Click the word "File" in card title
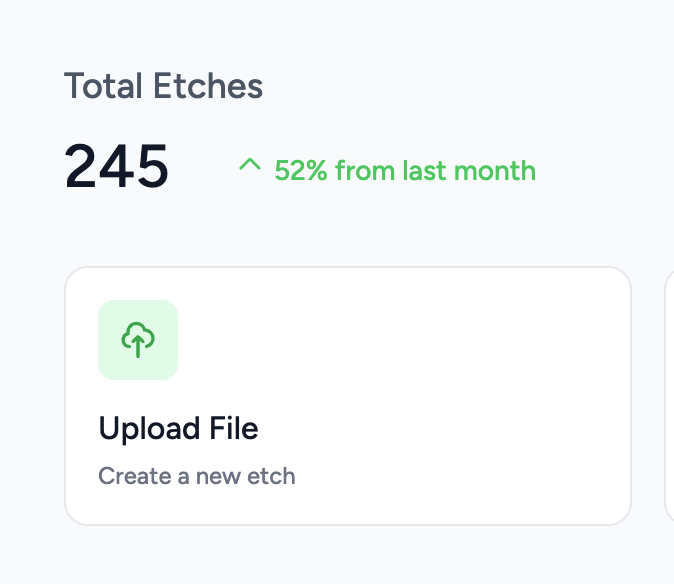This screenshot has width=674, height=584. tap(234, 429)
